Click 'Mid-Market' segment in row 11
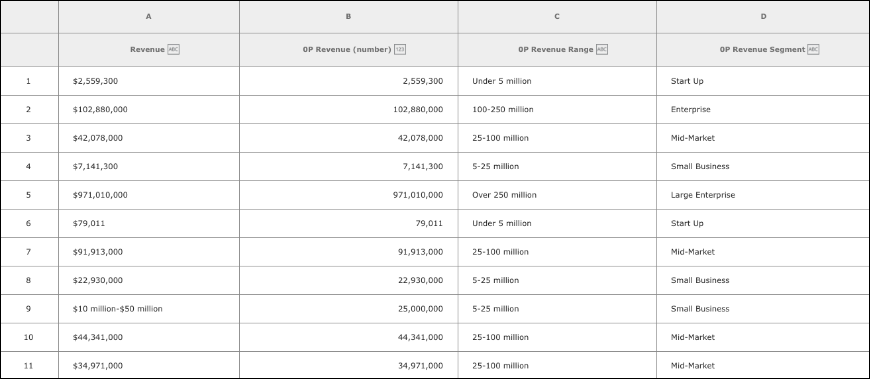 tap(763, 366)
